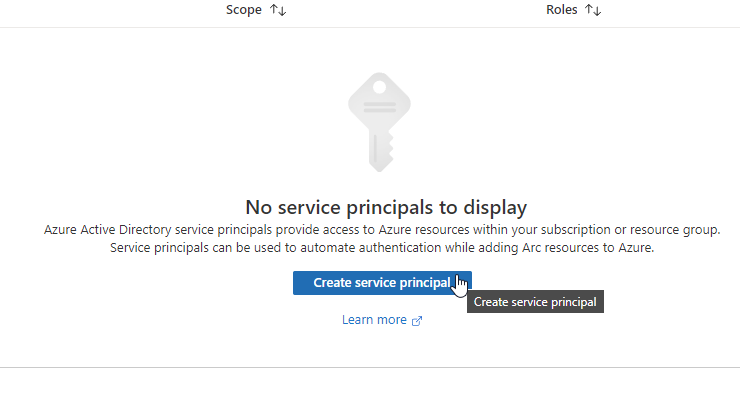The width and height of the screenshot is (740, 400).
Task: Click the down arrow beside Roles
Action: pos(597,11)
